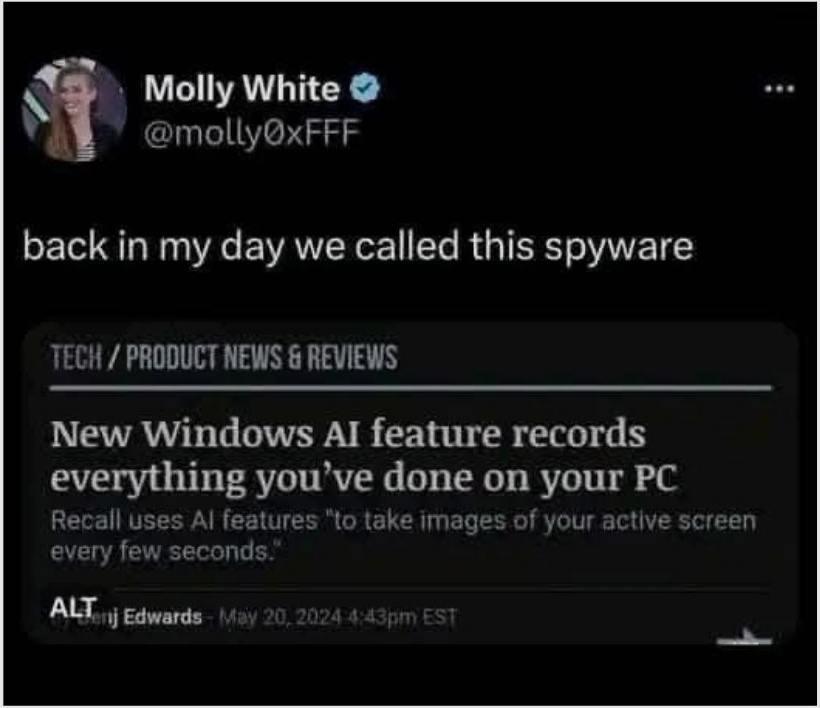This screenshot has height=708, width=820.
Task: Click headline line "New Windows AI feature records"
Action: point(348,433)
